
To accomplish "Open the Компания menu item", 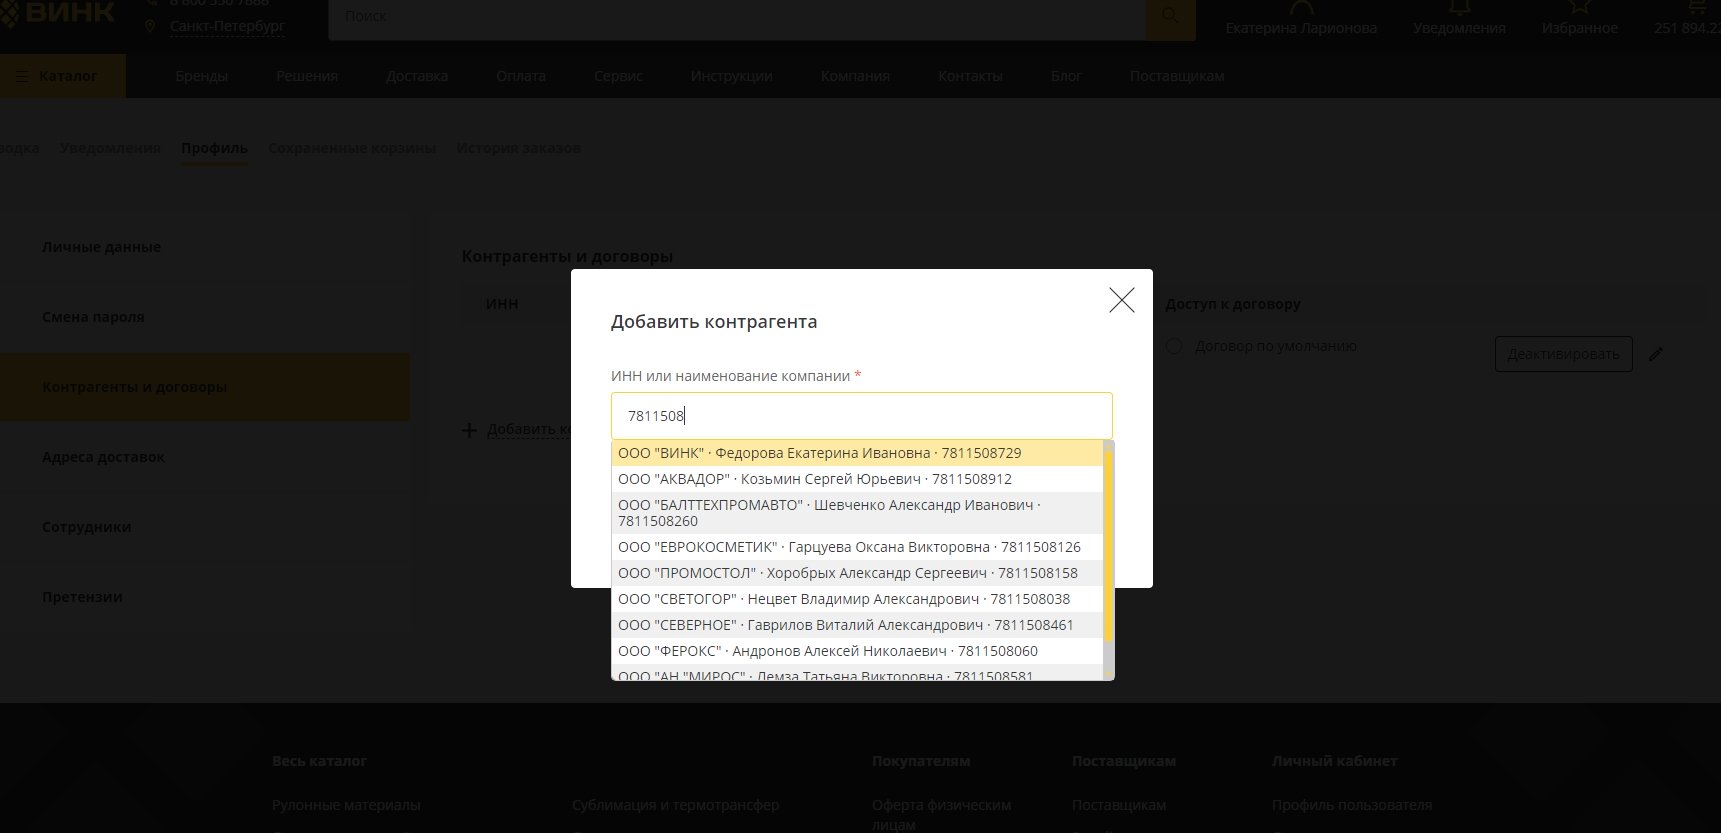I will pyautogui.click(x=855, y=76).
